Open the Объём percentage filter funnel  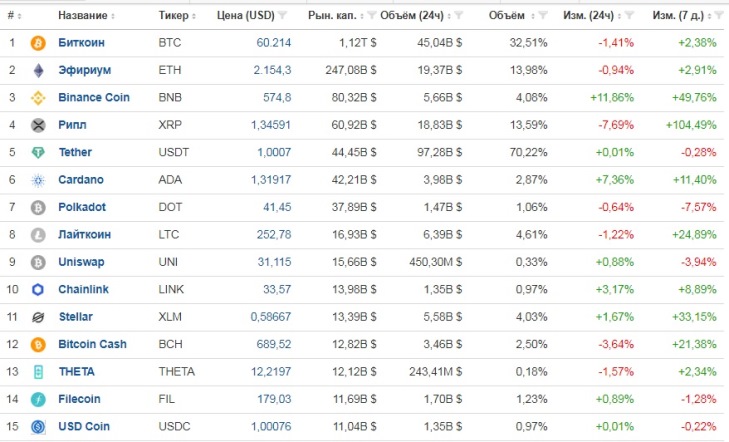543,16
